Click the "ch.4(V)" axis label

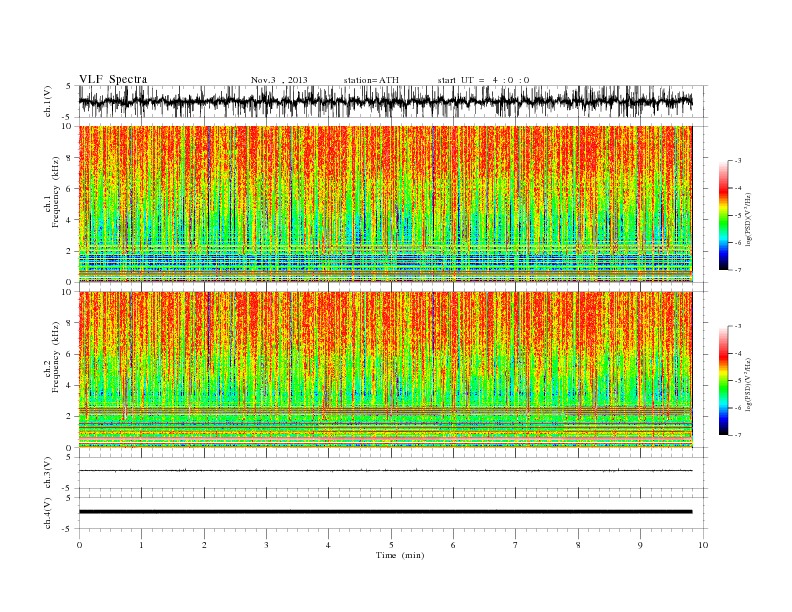click(x=48, y=513)
